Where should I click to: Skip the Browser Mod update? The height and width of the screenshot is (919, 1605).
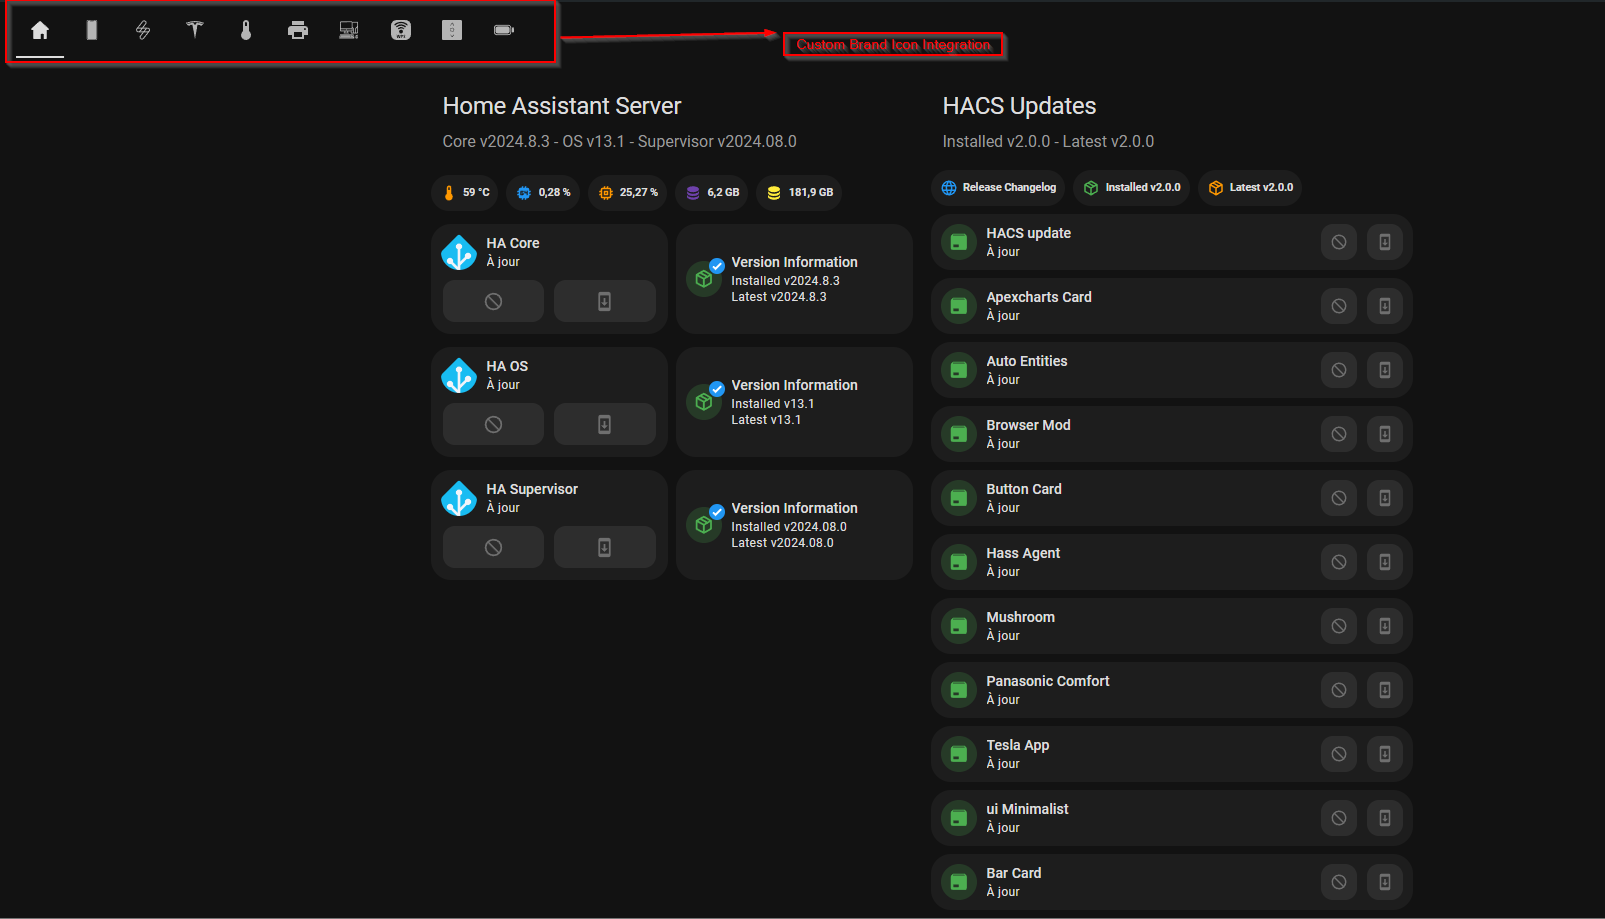[x=1338, y=434]
